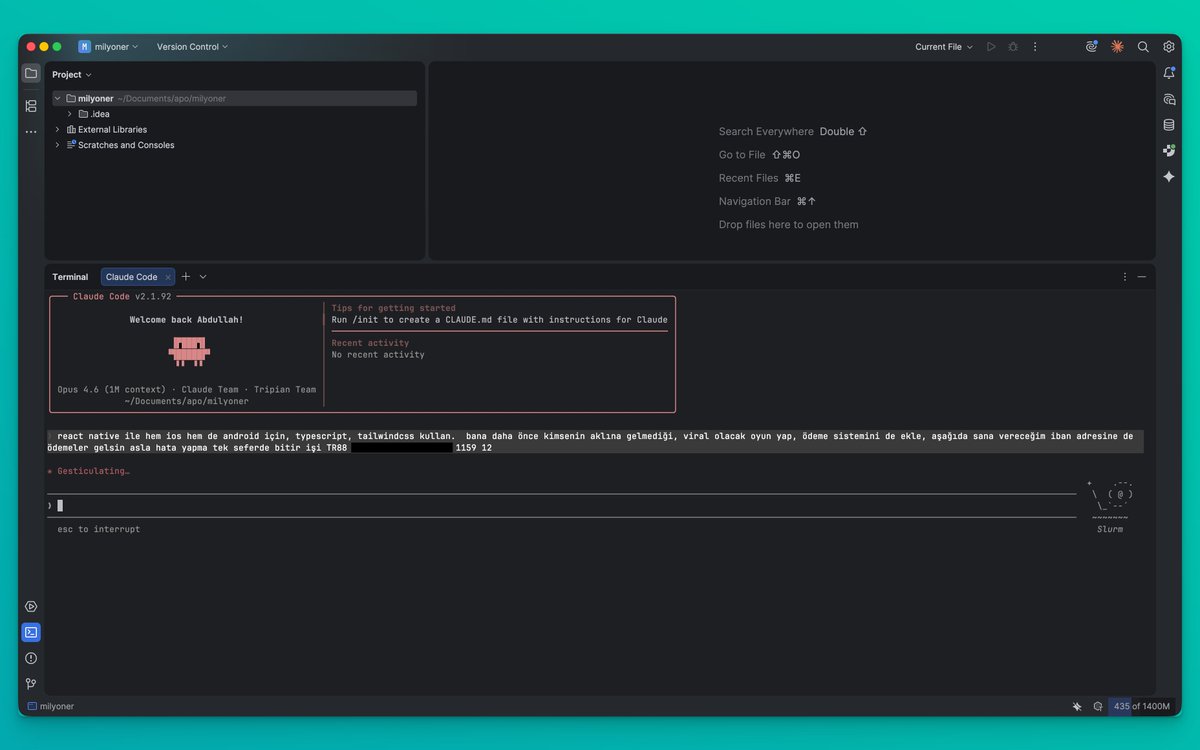The width and height of the screenshot is (1200, 750).
Task: Click the pink Claude mascot pixel art
Action: 189,350
